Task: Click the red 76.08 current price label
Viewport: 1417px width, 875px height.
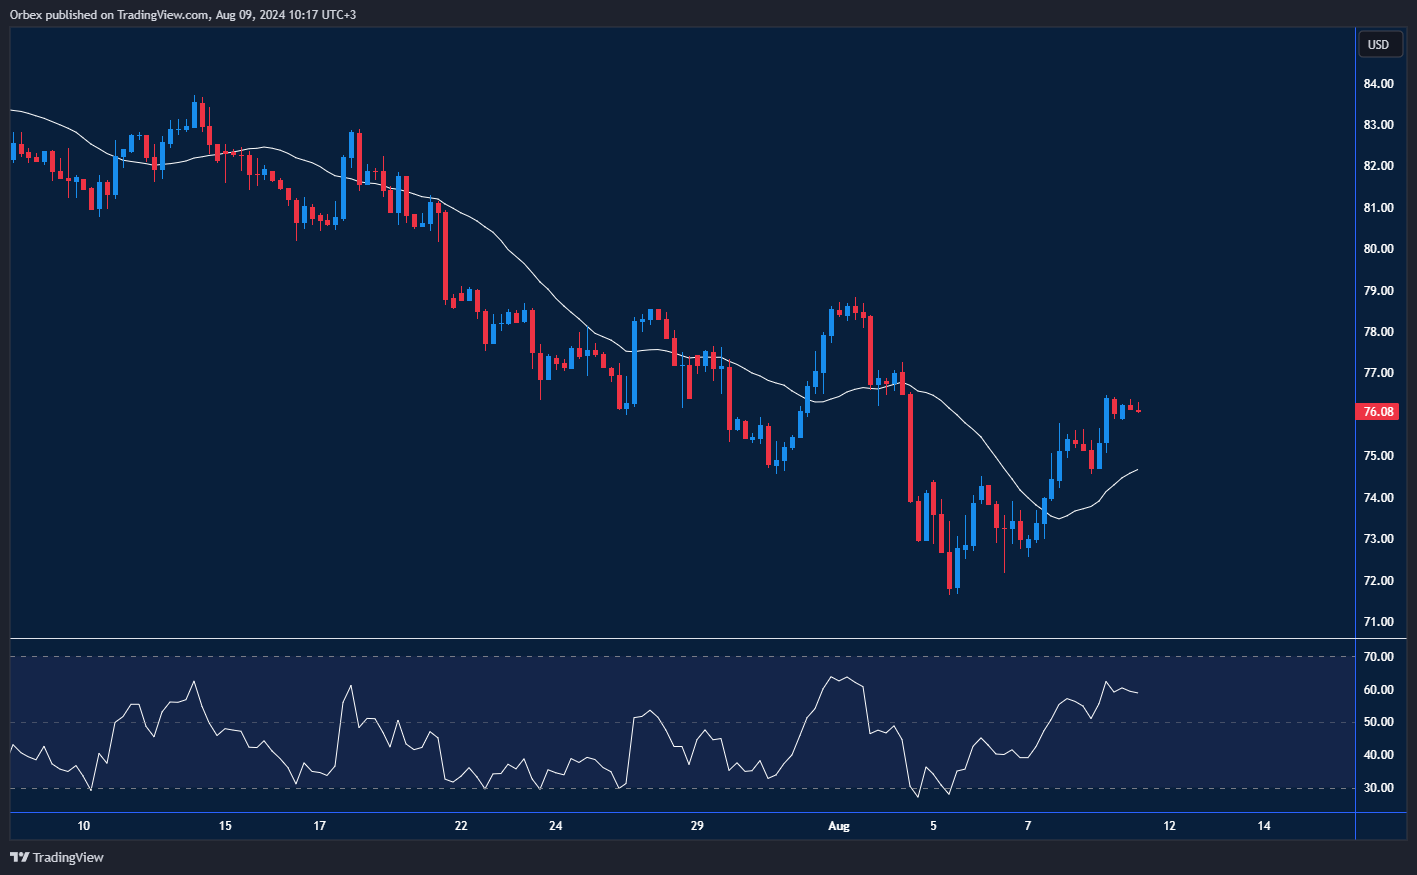Action: 1378,412
